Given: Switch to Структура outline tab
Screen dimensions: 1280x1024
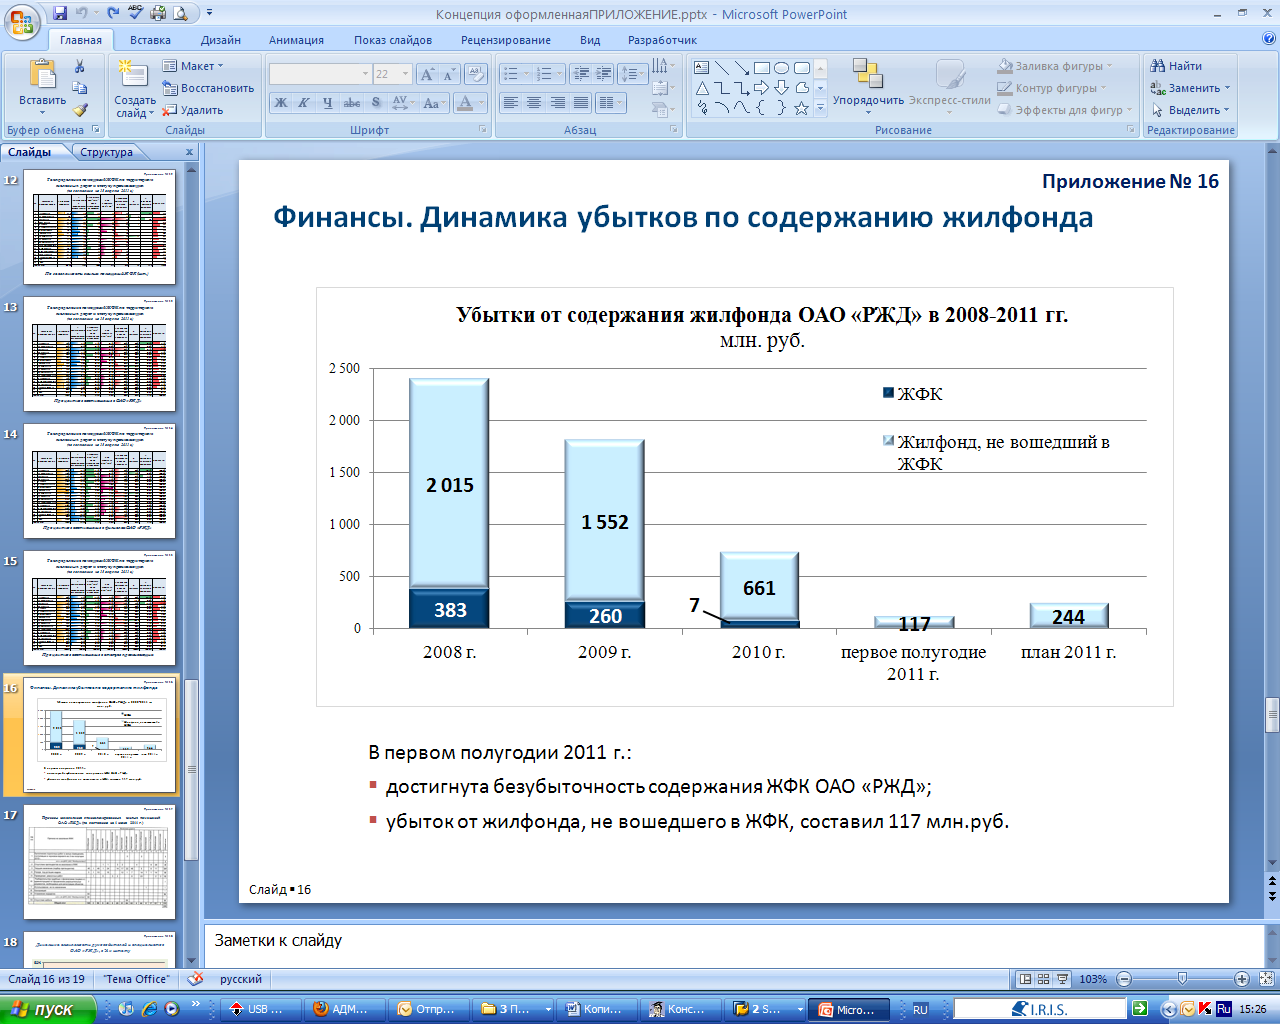Looking at the screenshot, I should click(x=106, y=152).
